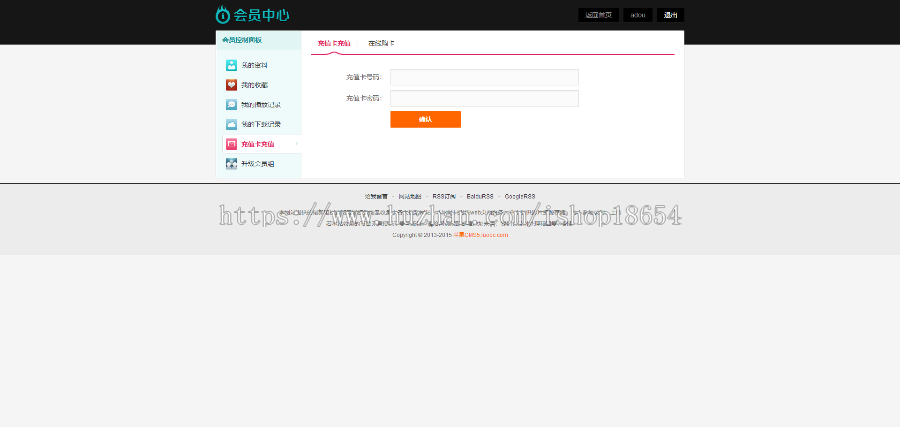The height and width of the screenshot is (427, 900).
Task: Open the RSS订阅 footer link
Action: click(444, 196)
